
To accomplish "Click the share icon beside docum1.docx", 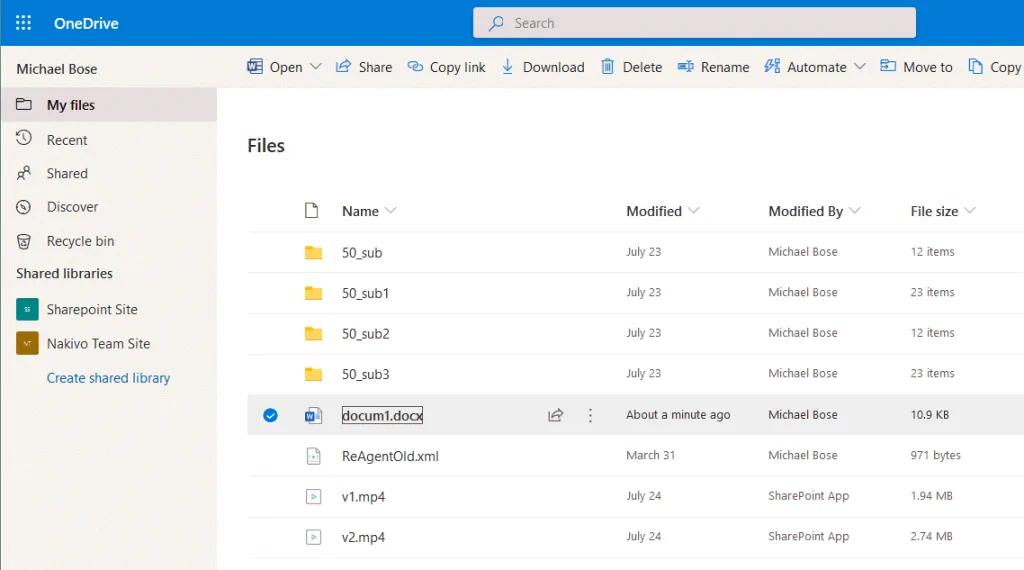I will point(555,415).
